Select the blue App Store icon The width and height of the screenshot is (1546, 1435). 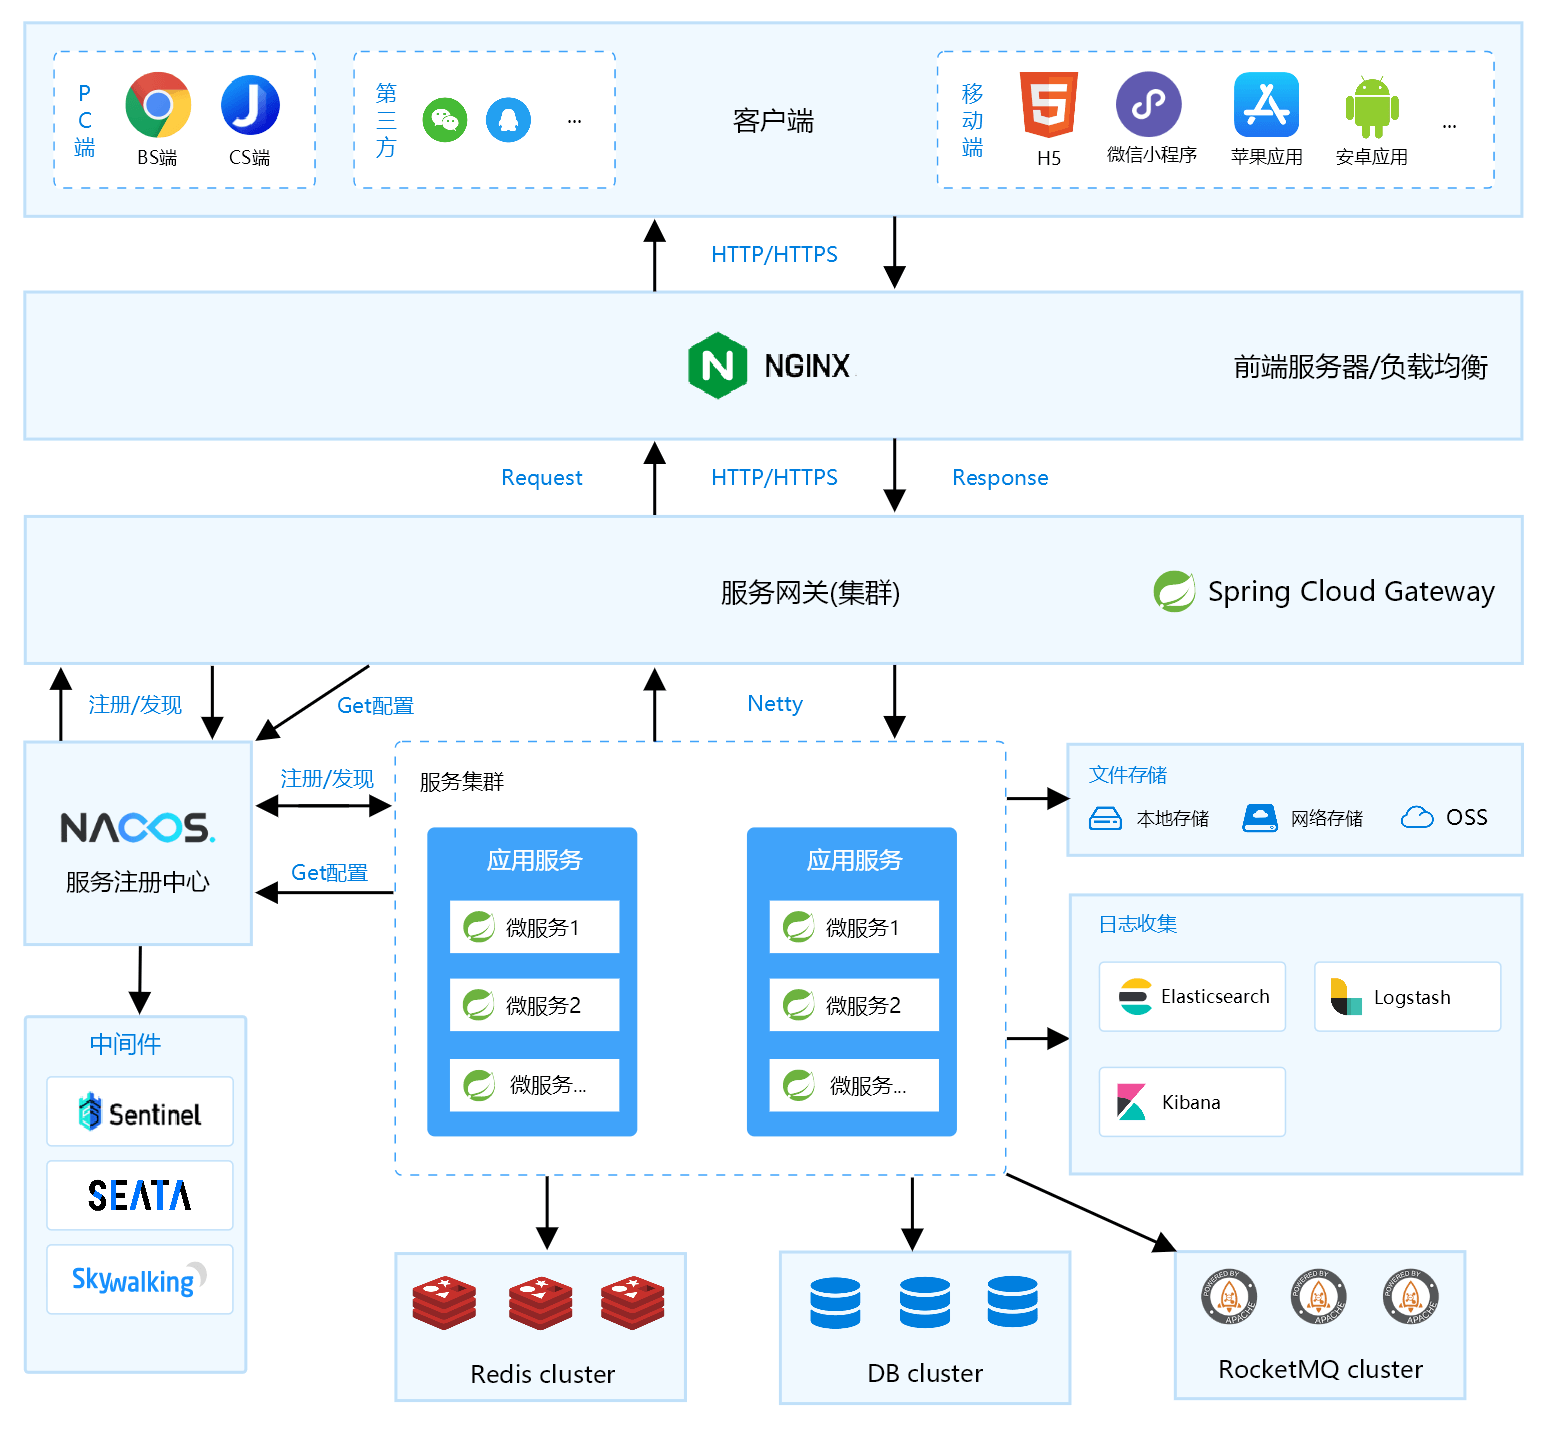(x=1266, y=104)
